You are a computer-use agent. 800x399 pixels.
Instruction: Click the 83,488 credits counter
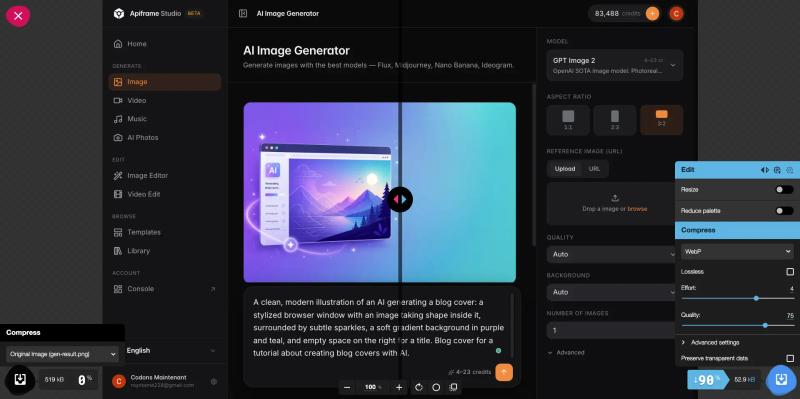[617, 14]
